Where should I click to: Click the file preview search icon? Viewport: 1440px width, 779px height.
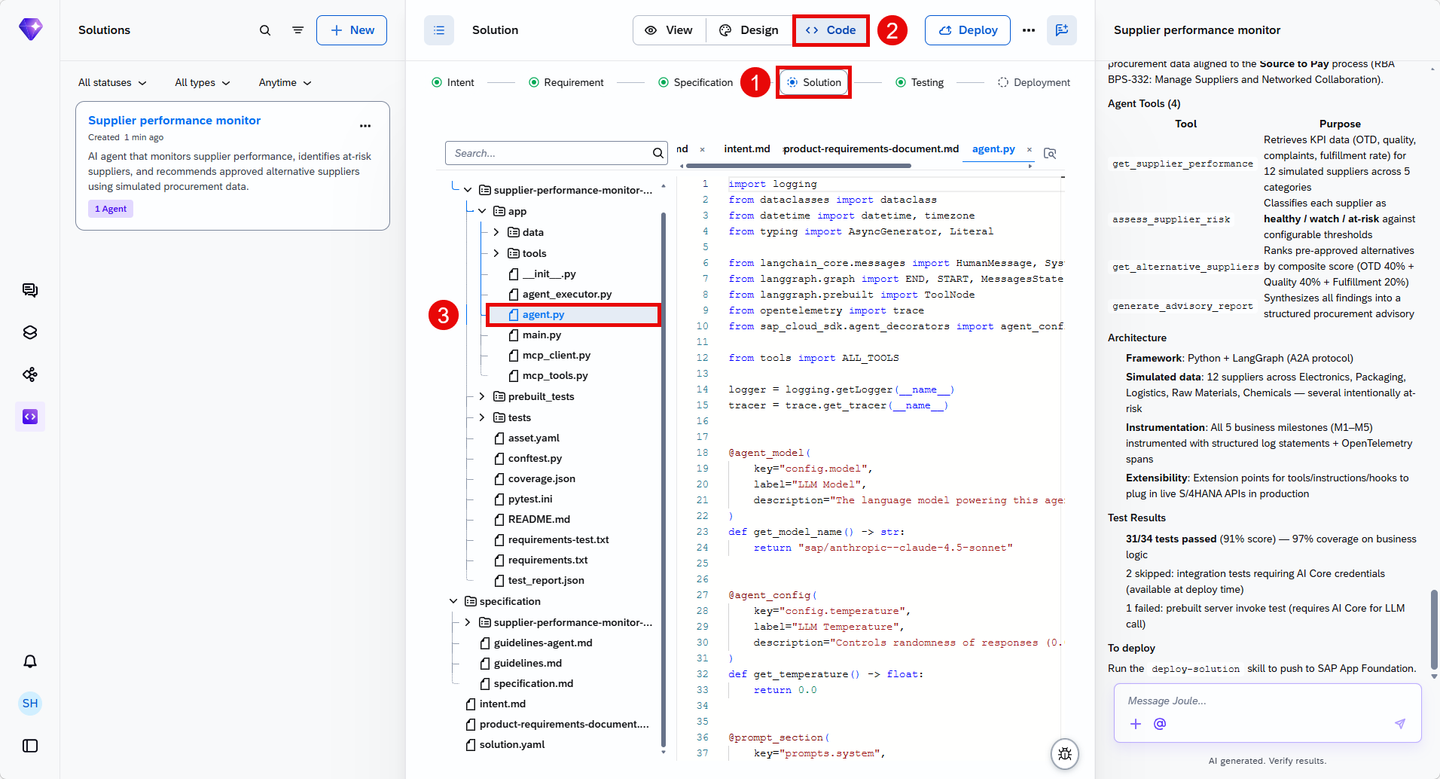(x=1049, y=153)
